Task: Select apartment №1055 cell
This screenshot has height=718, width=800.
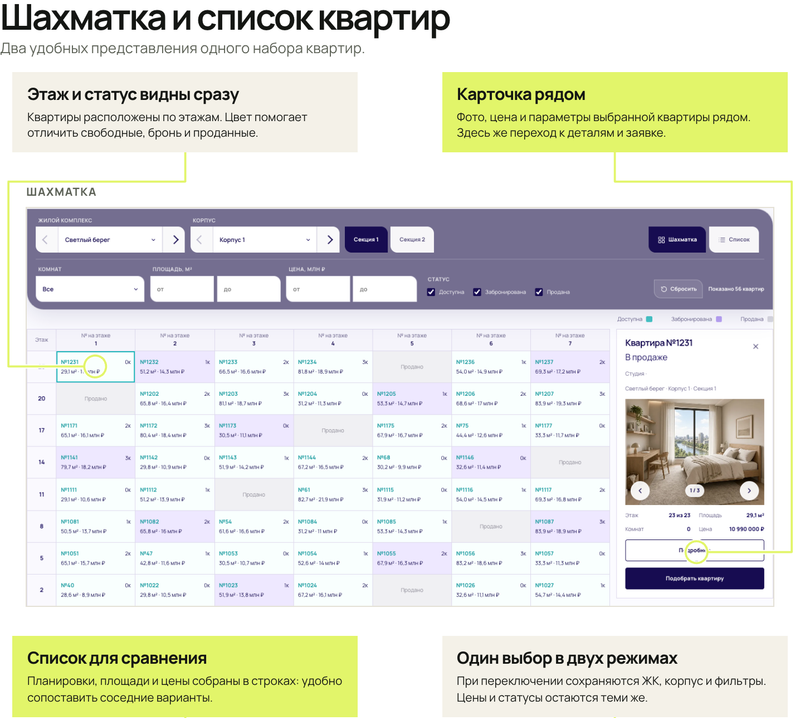Action: 412,558
